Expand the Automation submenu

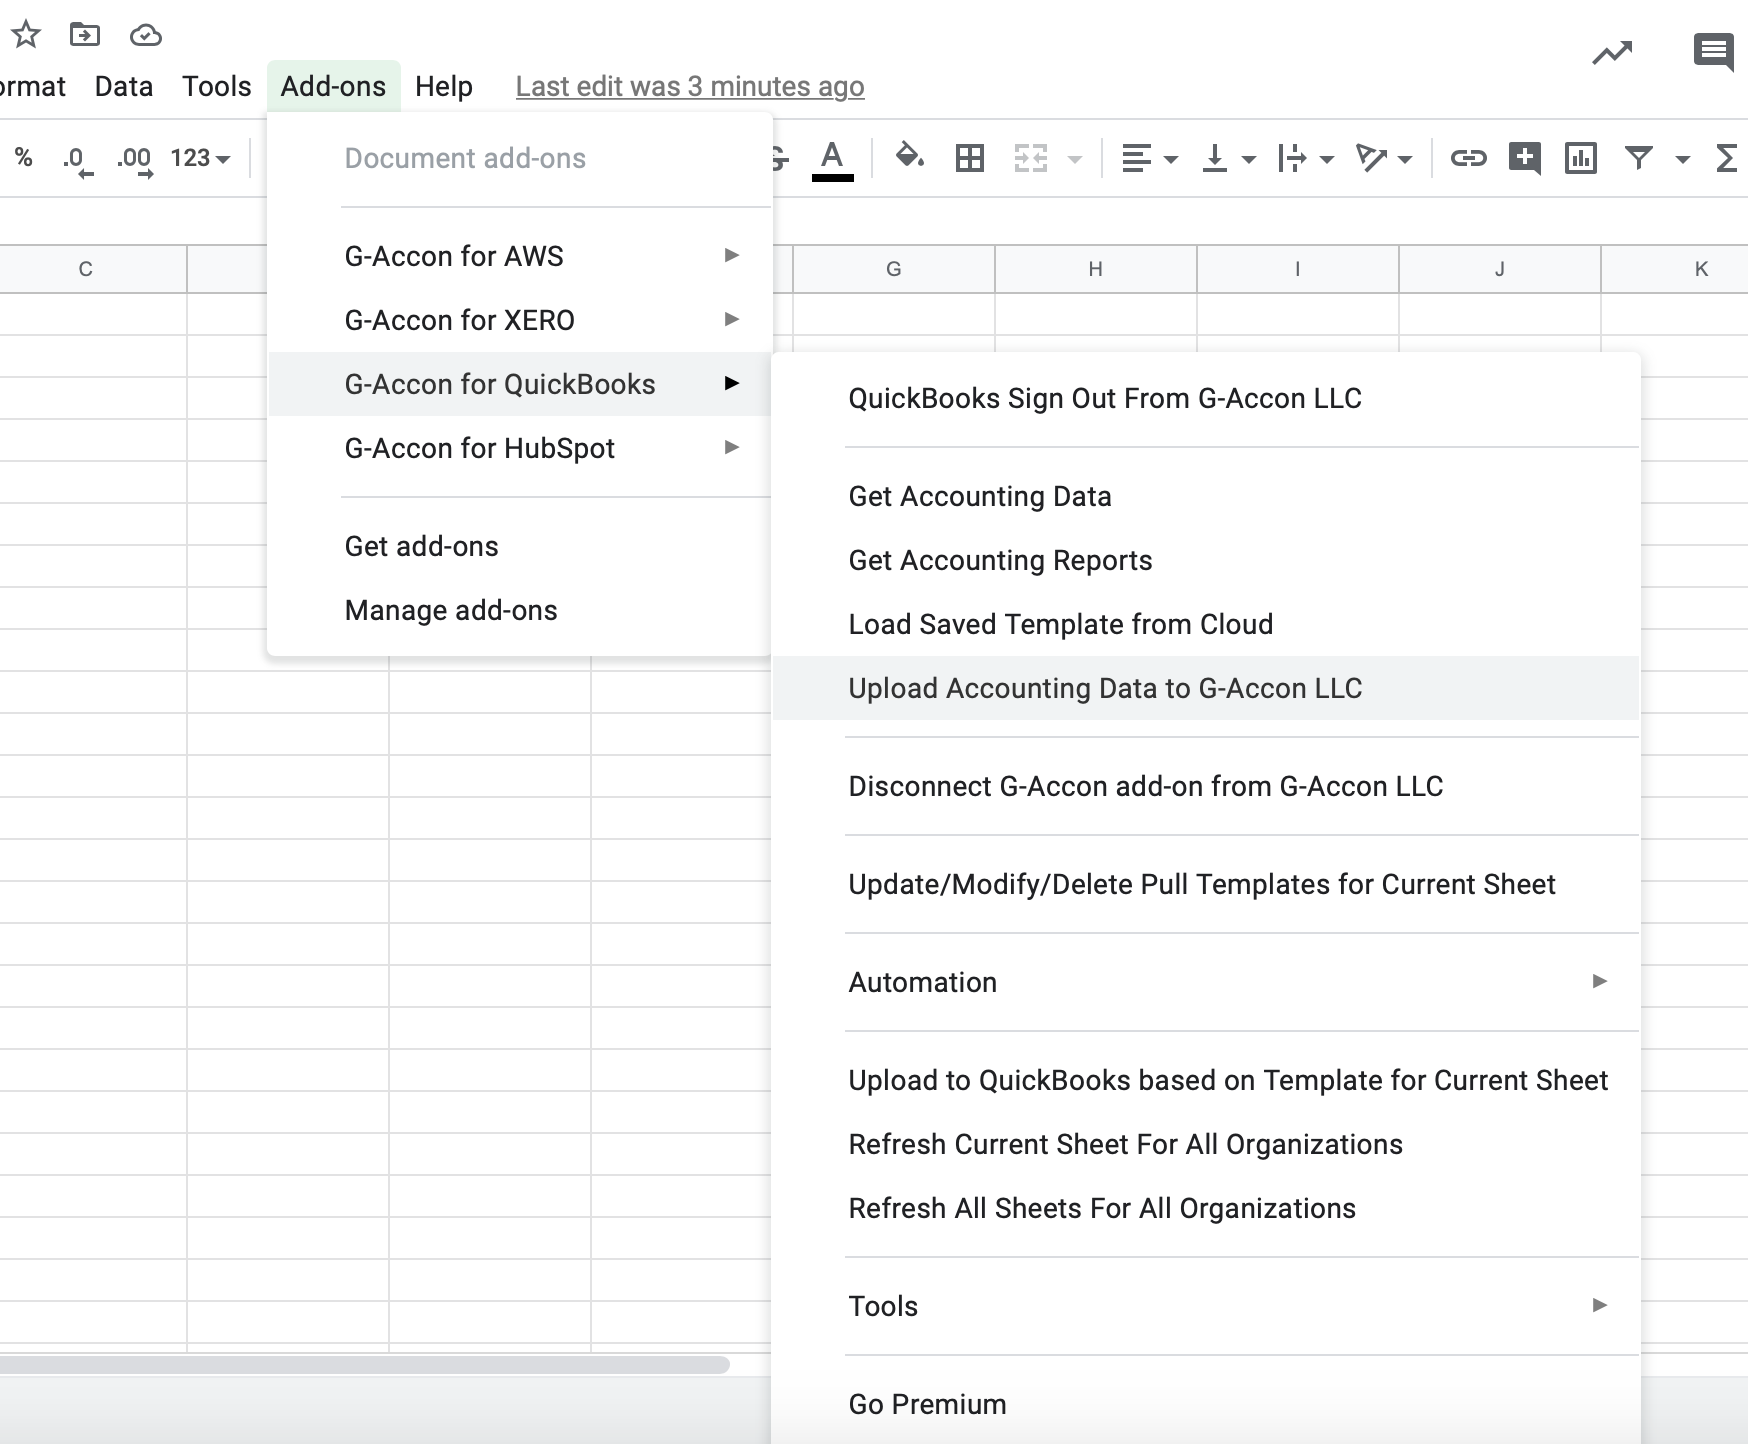1206,982
